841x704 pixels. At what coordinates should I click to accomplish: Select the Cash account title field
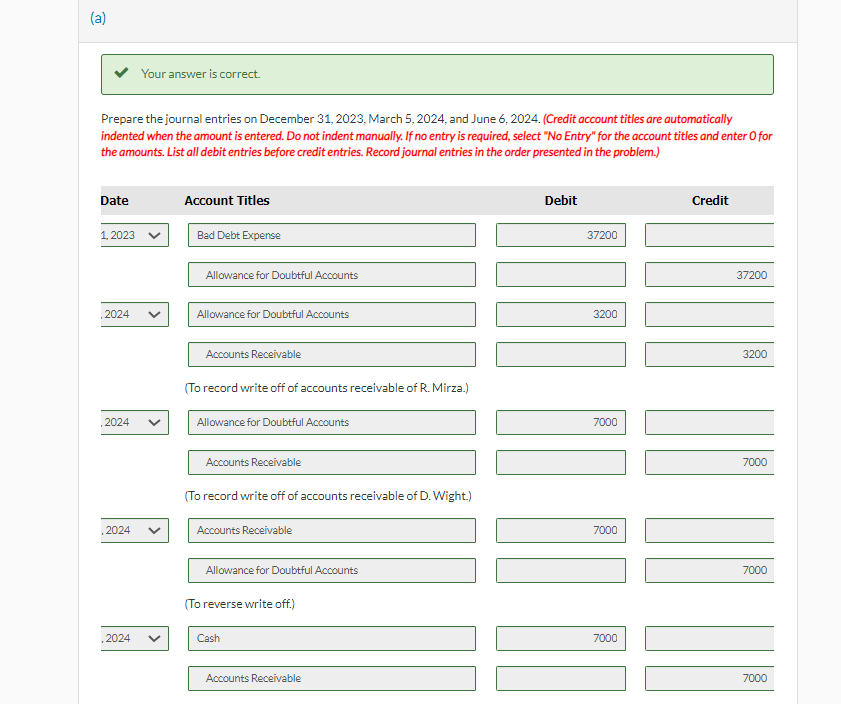tap(331, 638)
